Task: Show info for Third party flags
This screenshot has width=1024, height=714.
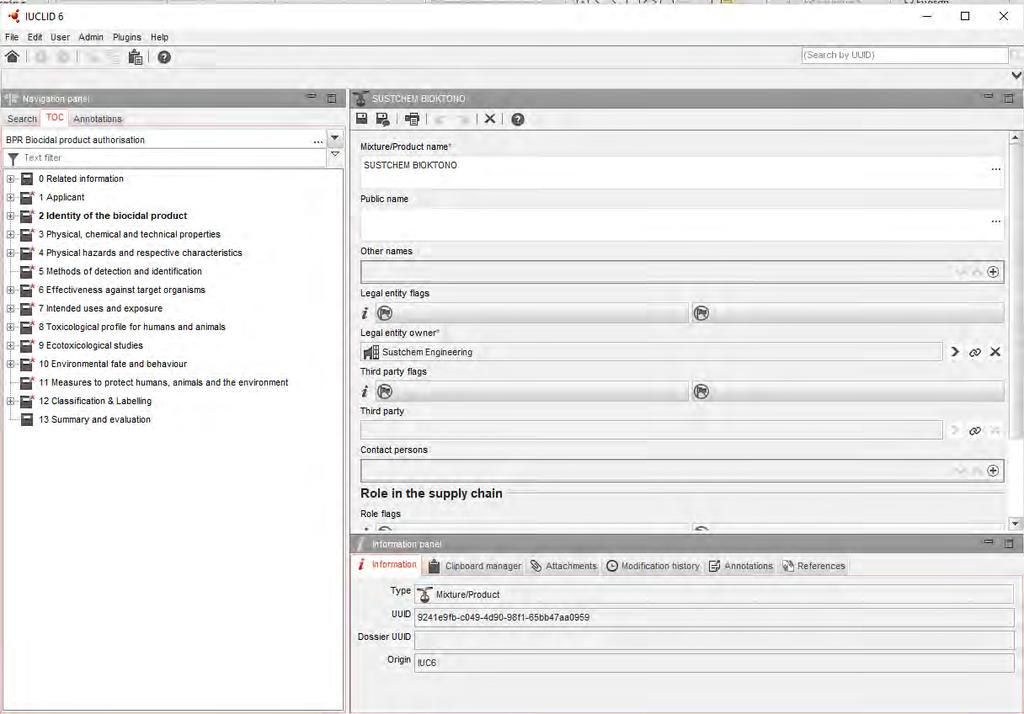Action: [365, 391]
